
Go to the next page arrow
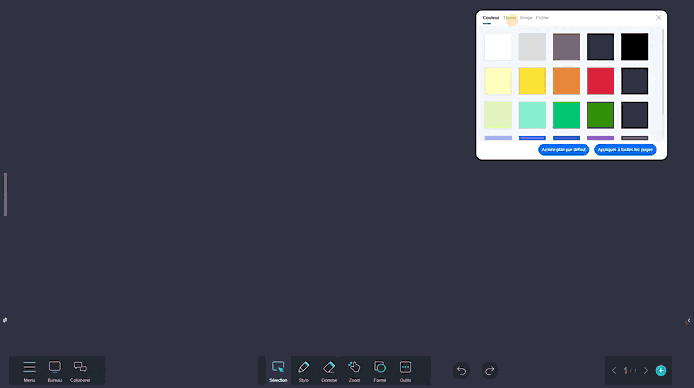tap(646, 370)
